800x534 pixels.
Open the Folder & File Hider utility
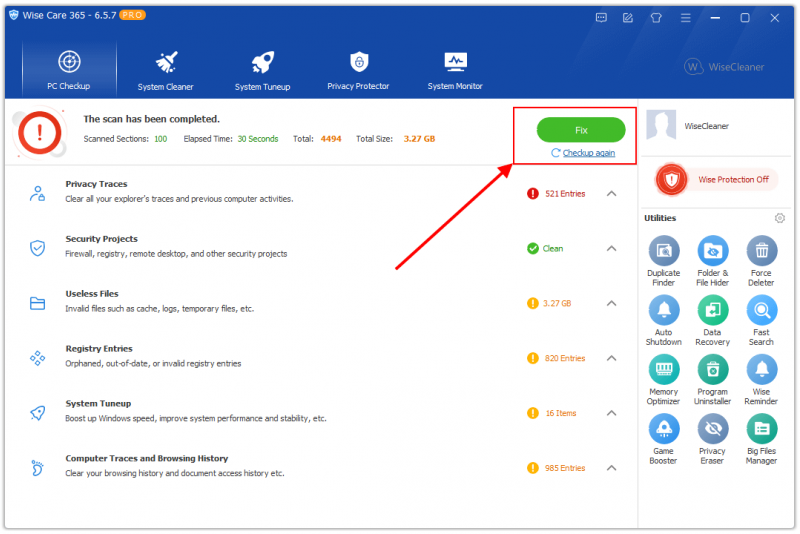point(712,261)
